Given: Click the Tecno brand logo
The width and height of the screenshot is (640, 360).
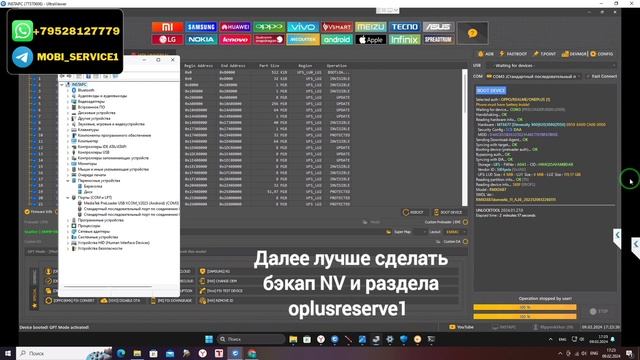Looking at the screenshot, I should [x=404, y=27].
